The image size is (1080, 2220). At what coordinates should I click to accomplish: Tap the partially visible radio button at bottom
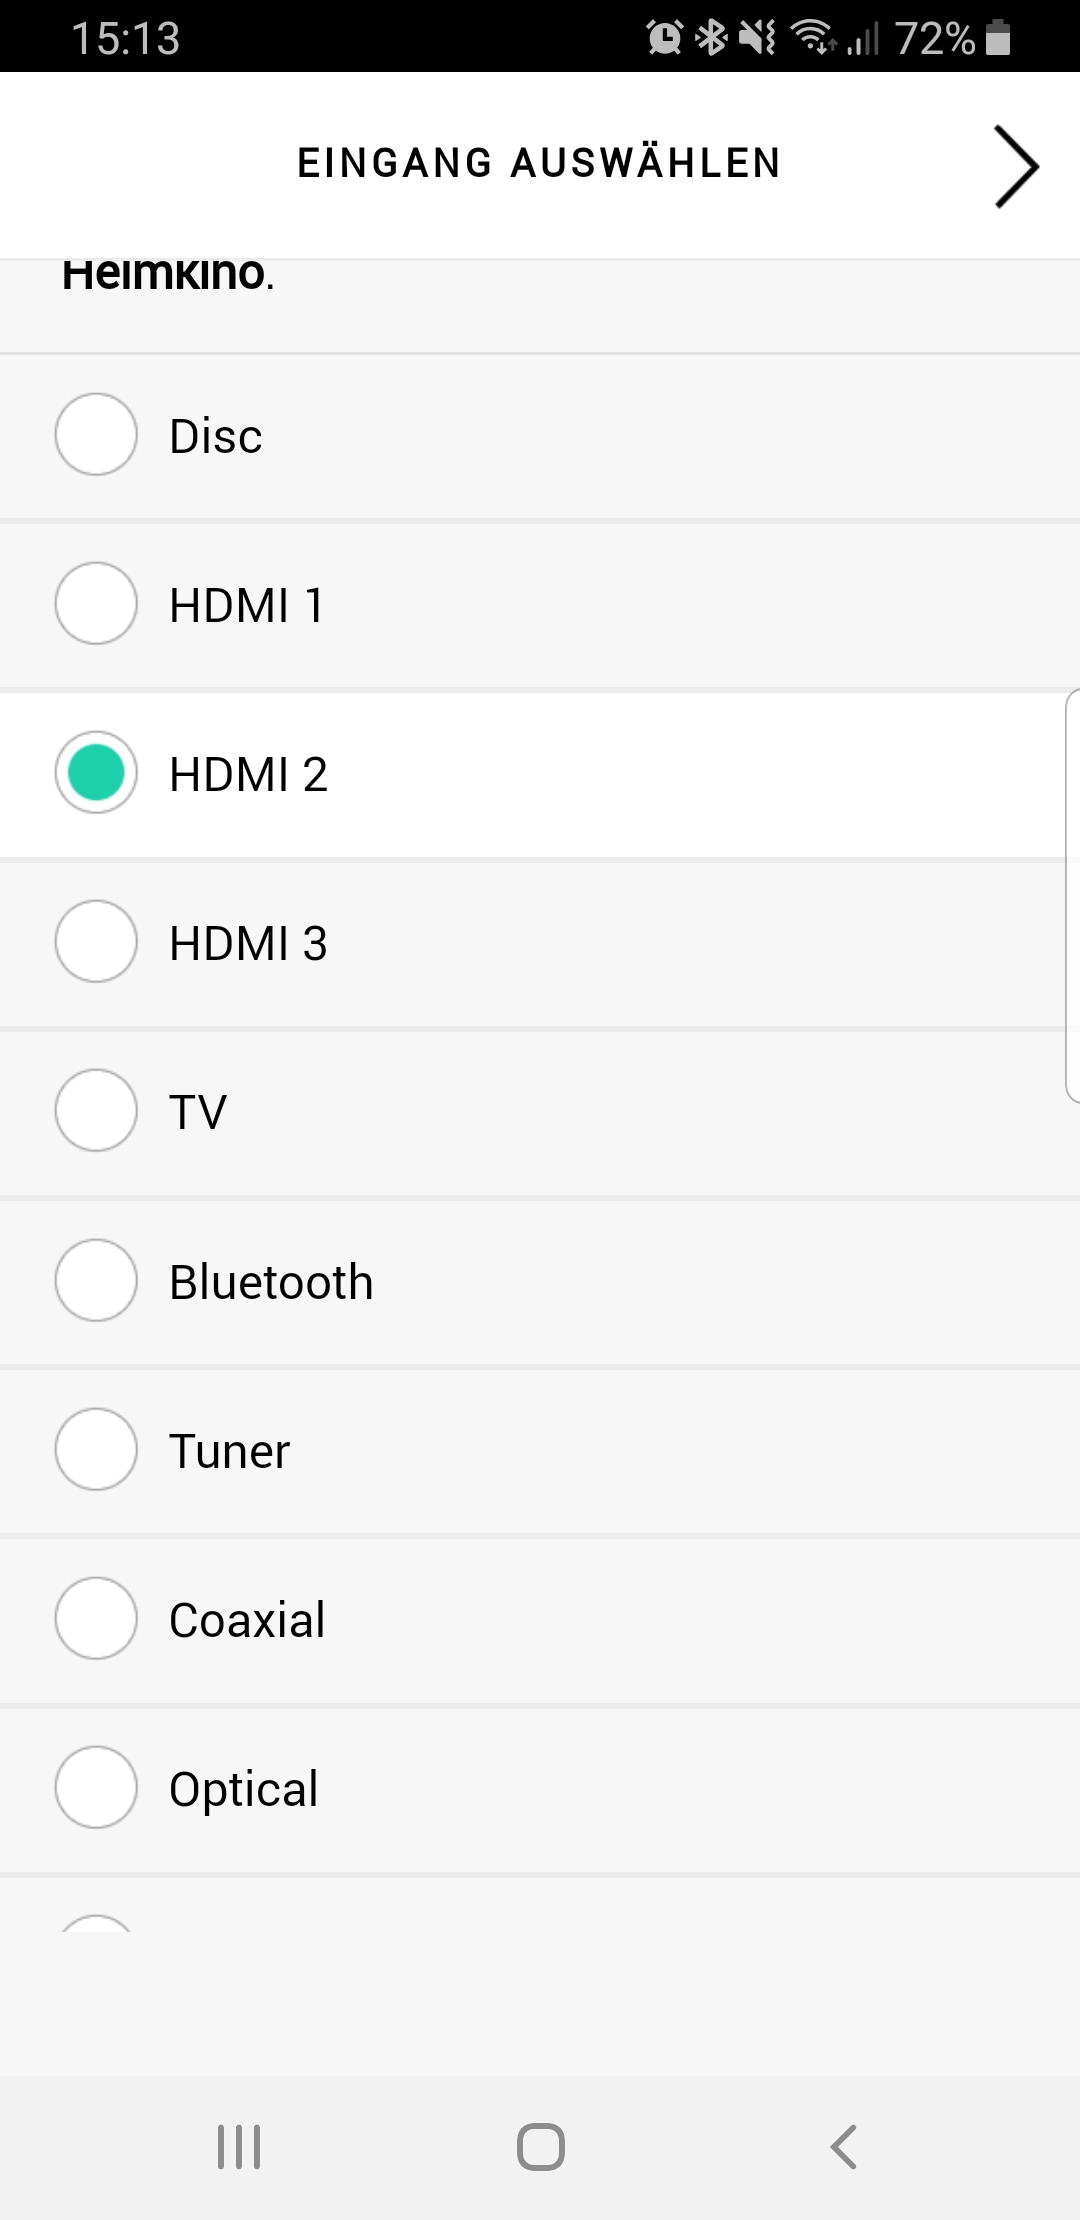[x=96, y=1924]
